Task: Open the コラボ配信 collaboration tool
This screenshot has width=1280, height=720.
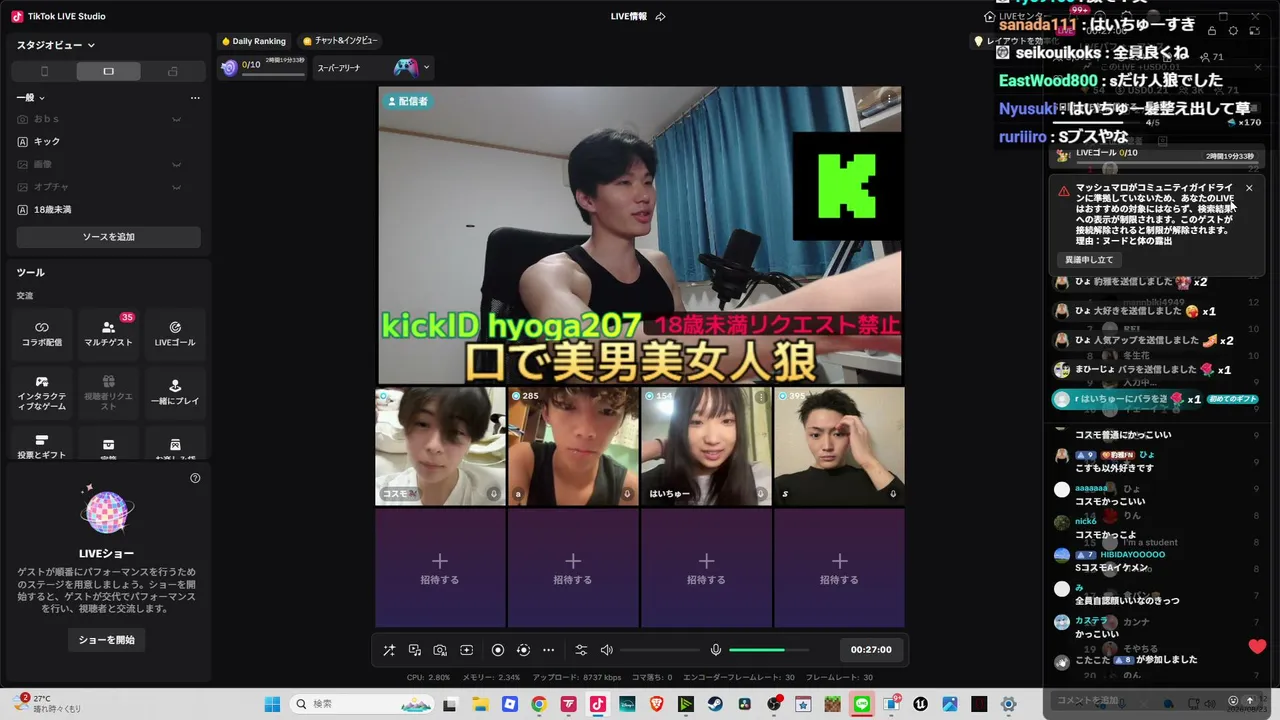Action: [x=42, y=334]
